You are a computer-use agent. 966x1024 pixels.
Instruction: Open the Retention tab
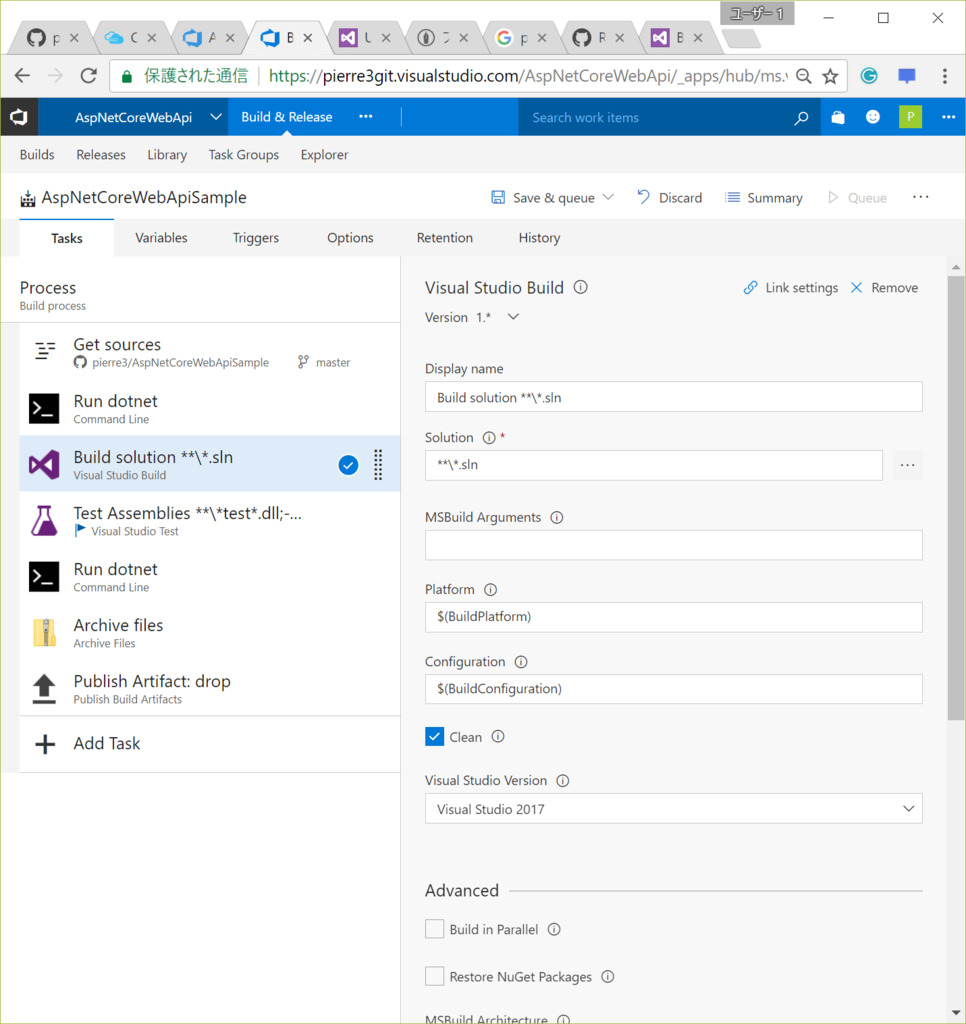point(445,238)
